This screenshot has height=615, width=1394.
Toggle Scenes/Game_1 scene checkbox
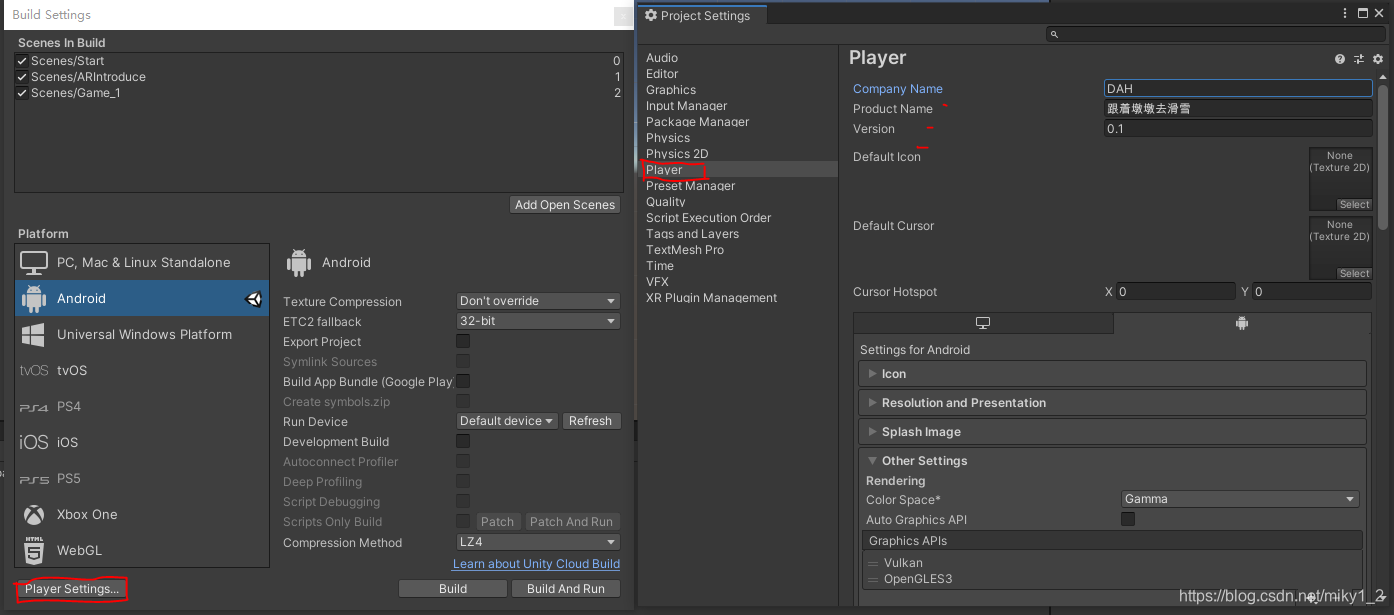[22, 93]
